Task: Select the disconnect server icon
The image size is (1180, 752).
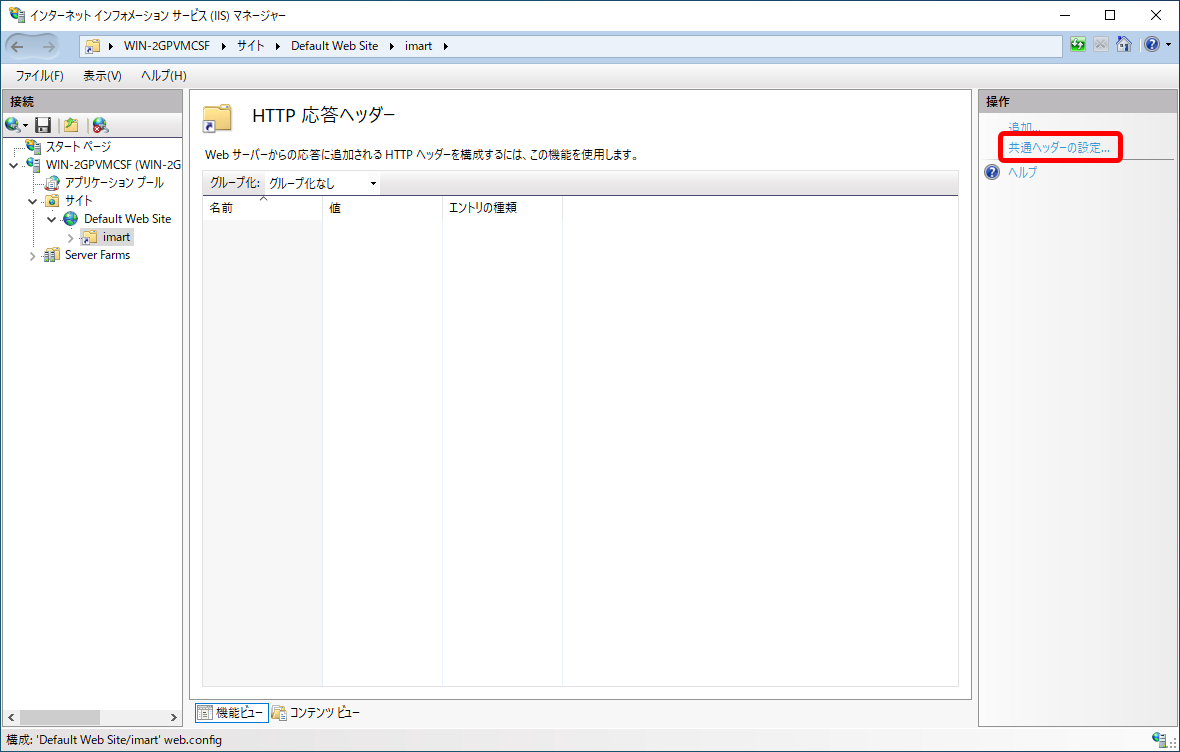Action: pos(98,124)
